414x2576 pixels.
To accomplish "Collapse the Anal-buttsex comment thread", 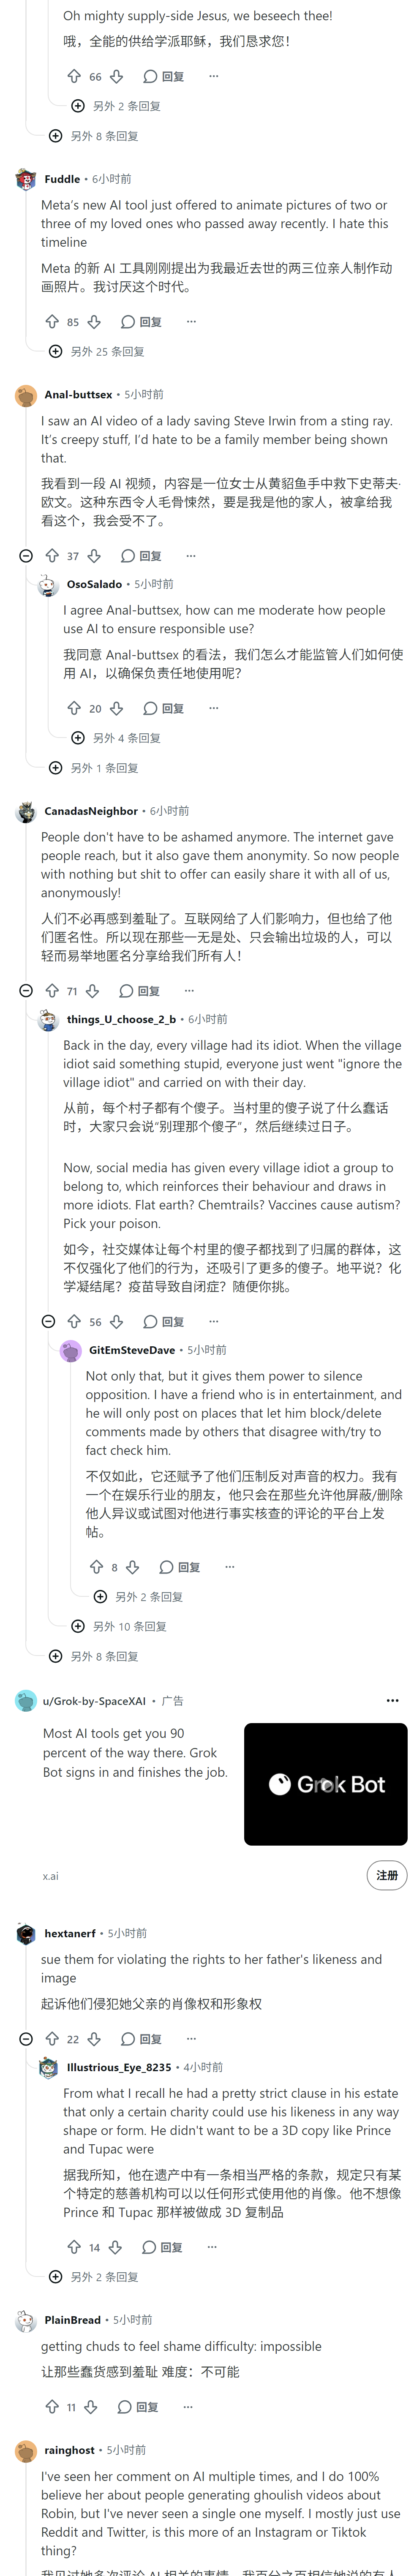I will (x=26, y=556).
